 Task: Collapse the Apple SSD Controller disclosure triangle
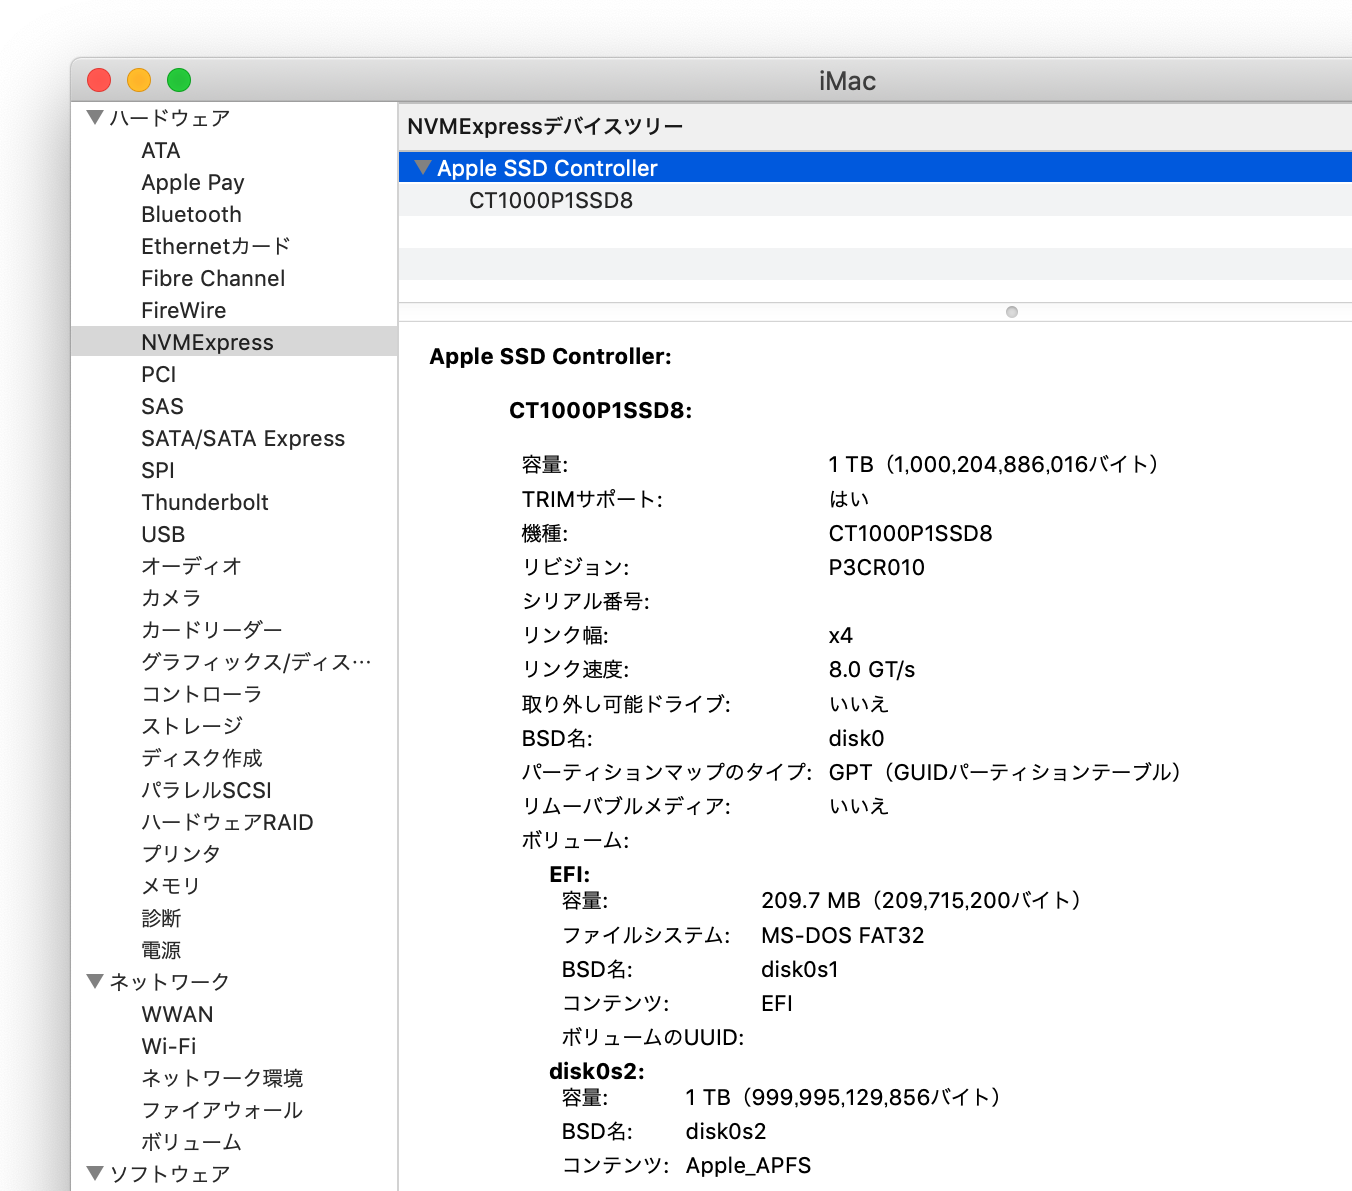pos(423,168)
